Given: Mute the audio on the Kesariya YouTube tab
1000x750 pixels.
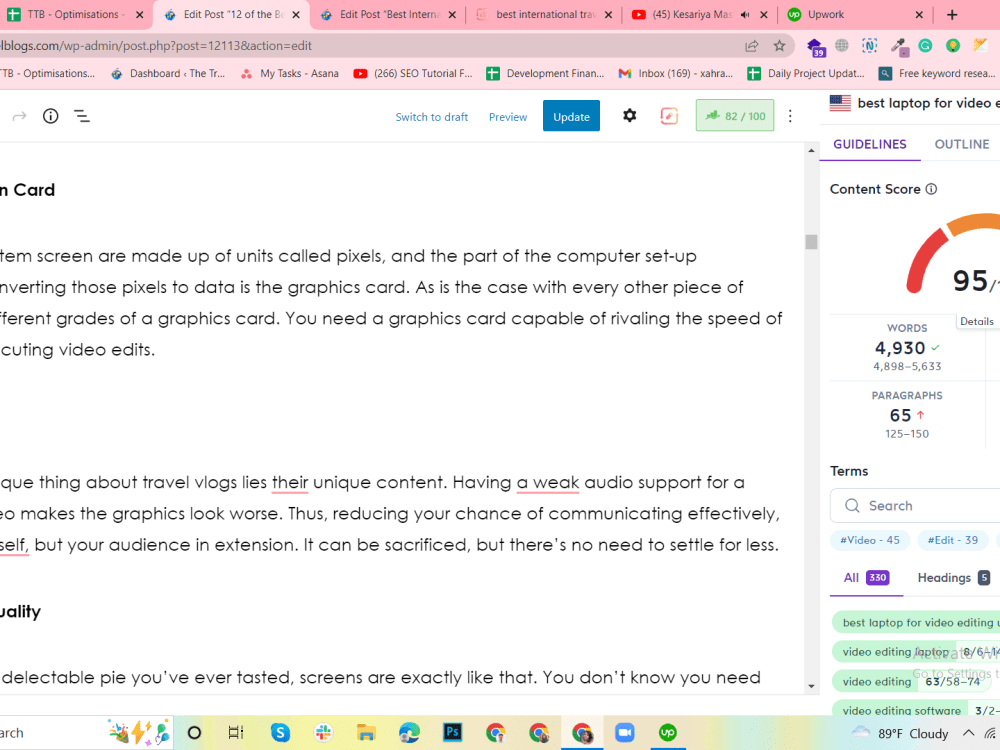Looking at the screenshot, I should [745, 15].
